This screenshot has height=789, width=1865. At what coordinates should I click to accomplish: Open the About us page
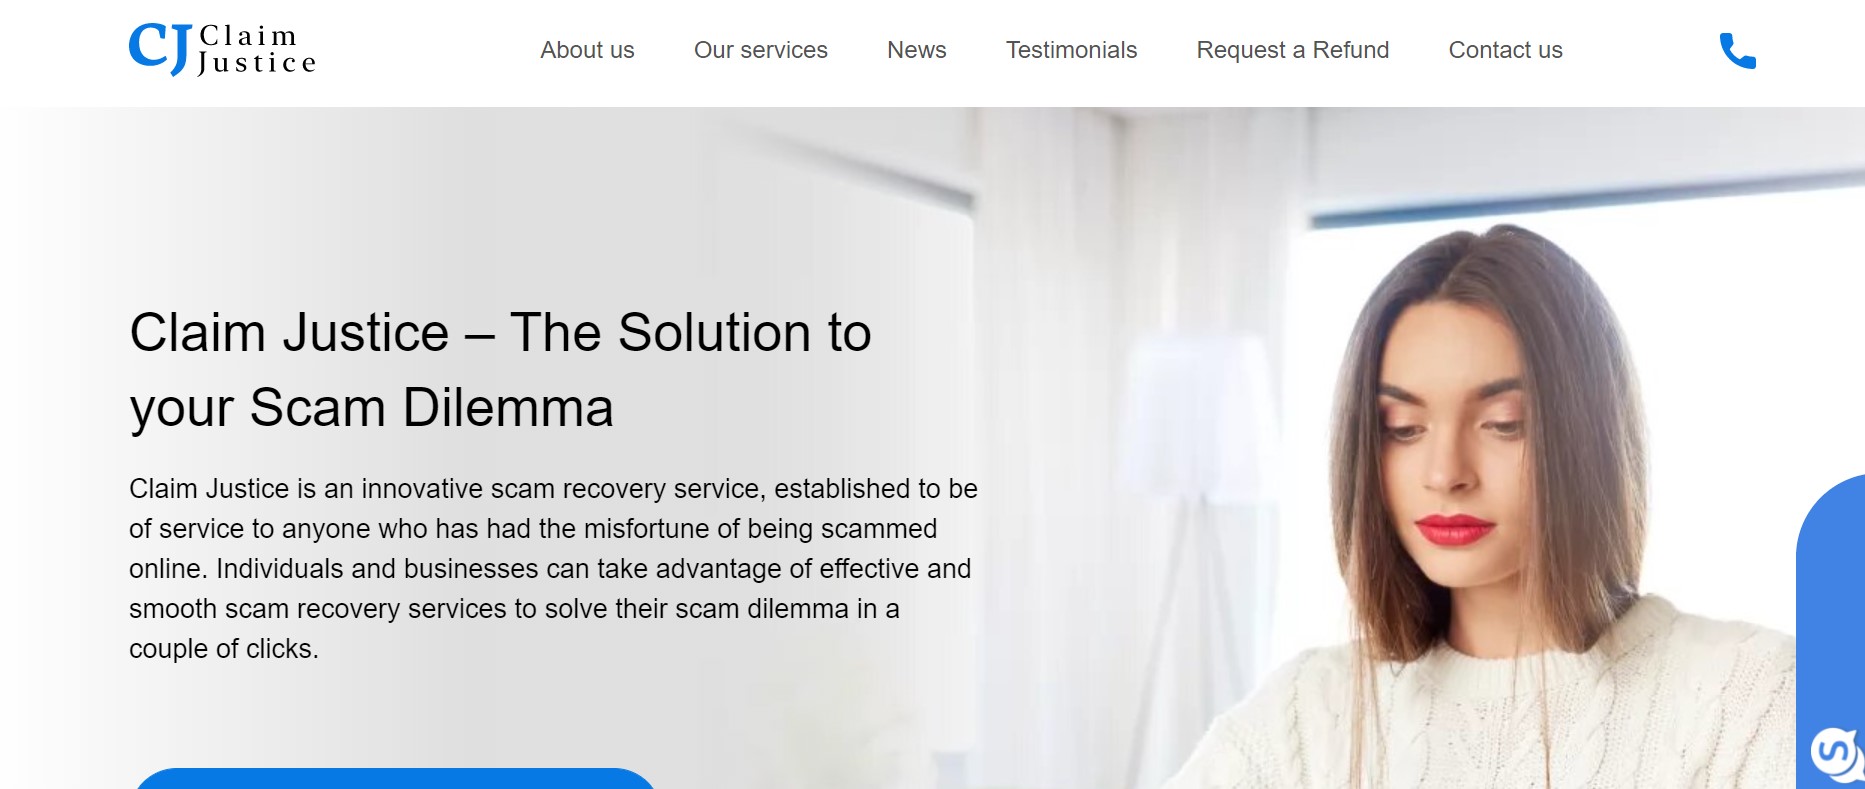(587, 50)
